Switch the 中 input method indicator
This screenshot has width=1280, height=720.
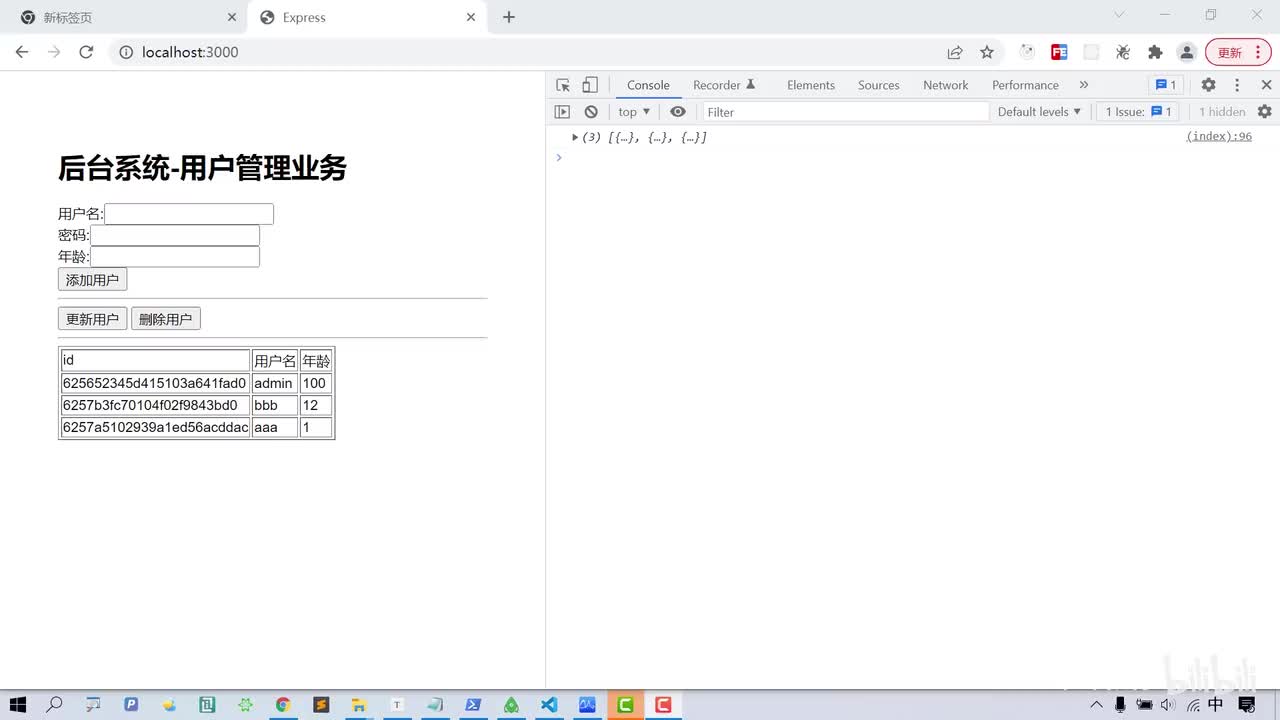[1216, 705]
